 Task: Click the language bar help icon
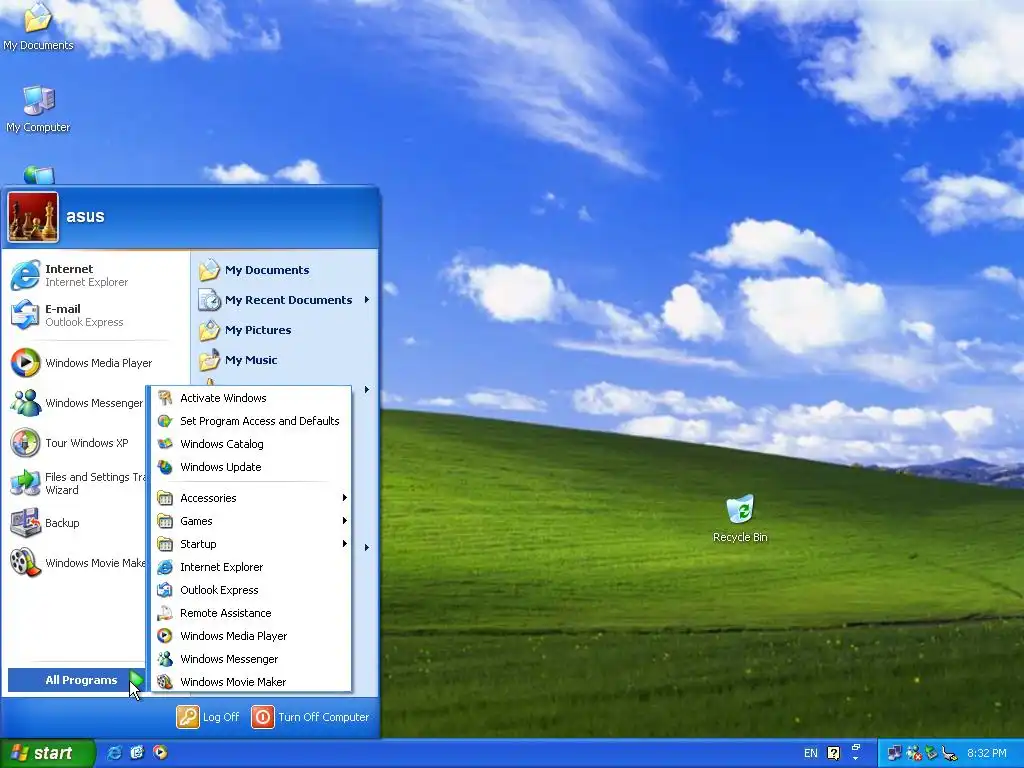click(x=834, y=754)
